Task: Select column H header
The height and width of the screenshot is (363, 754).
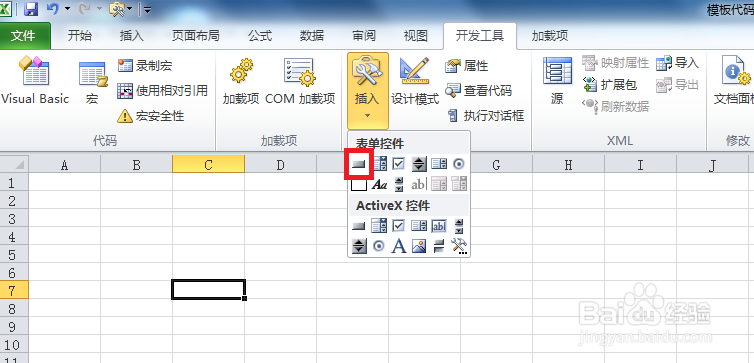Action: coord(568,165)
